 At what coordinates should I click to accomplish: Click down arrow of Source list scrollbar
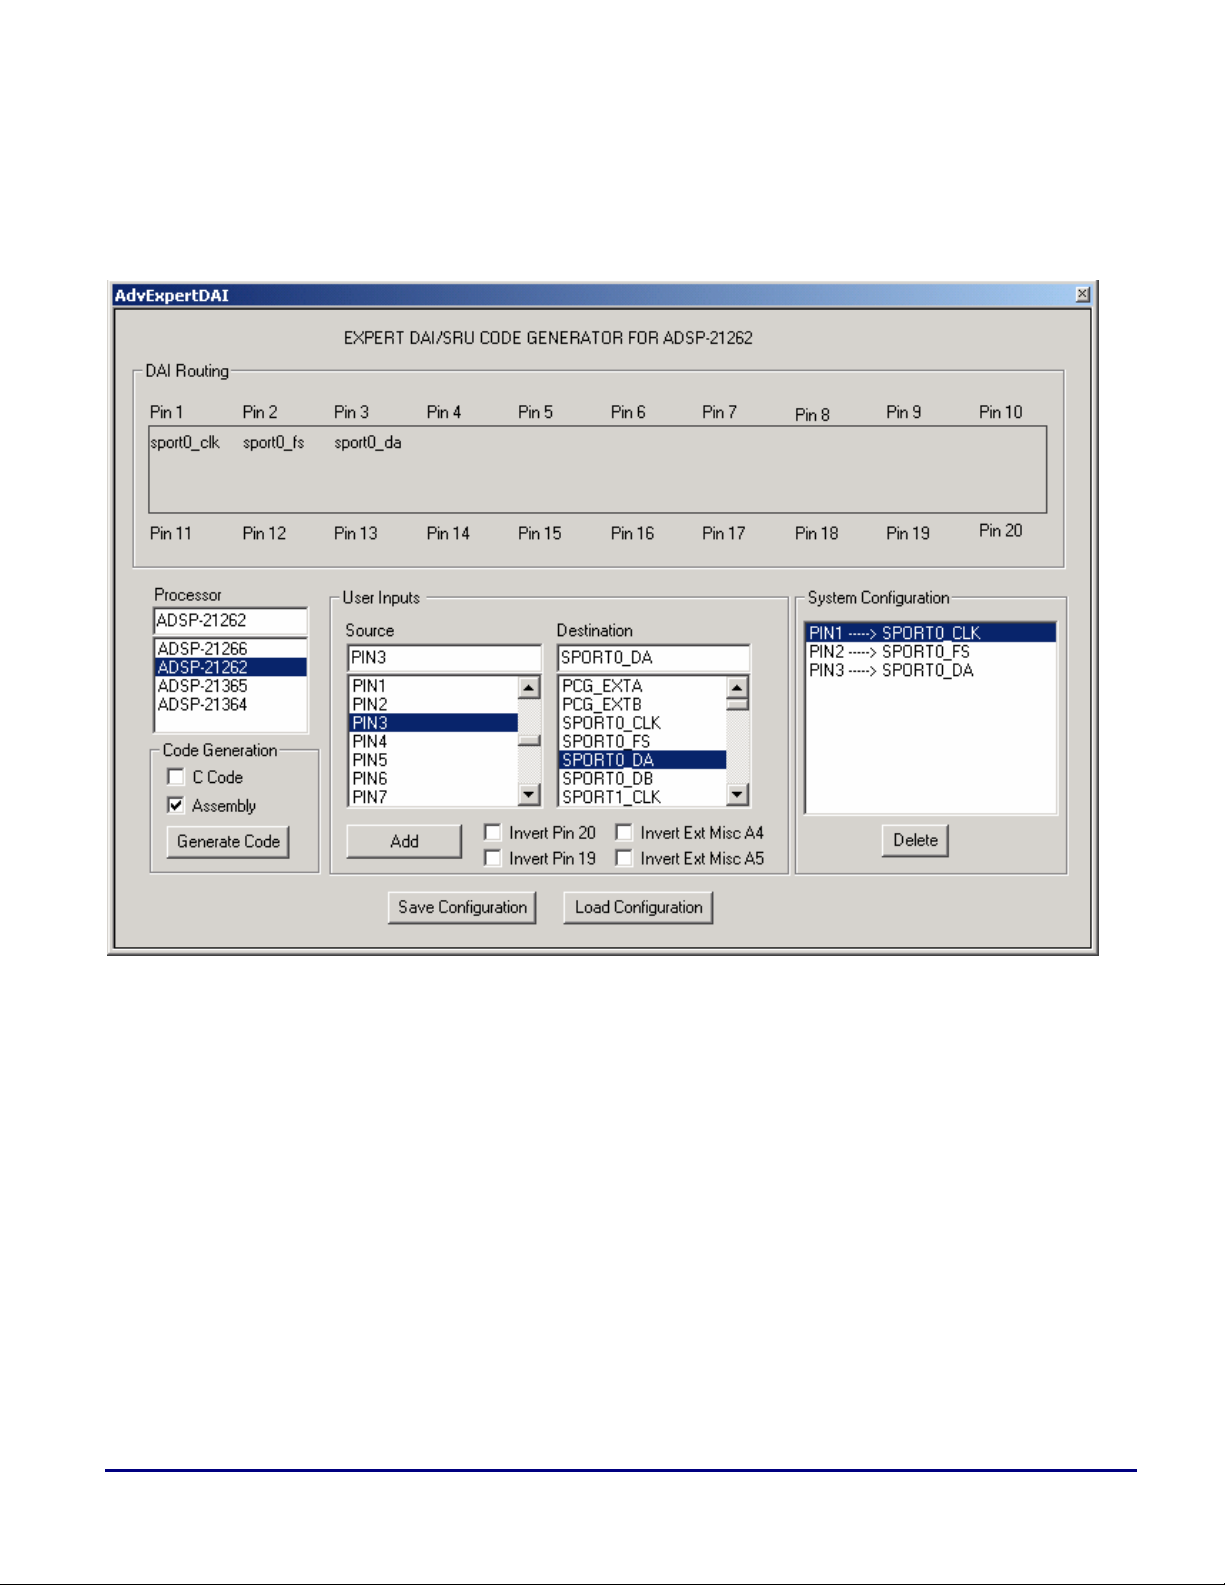pyautogui.click(x=530, y=795)
